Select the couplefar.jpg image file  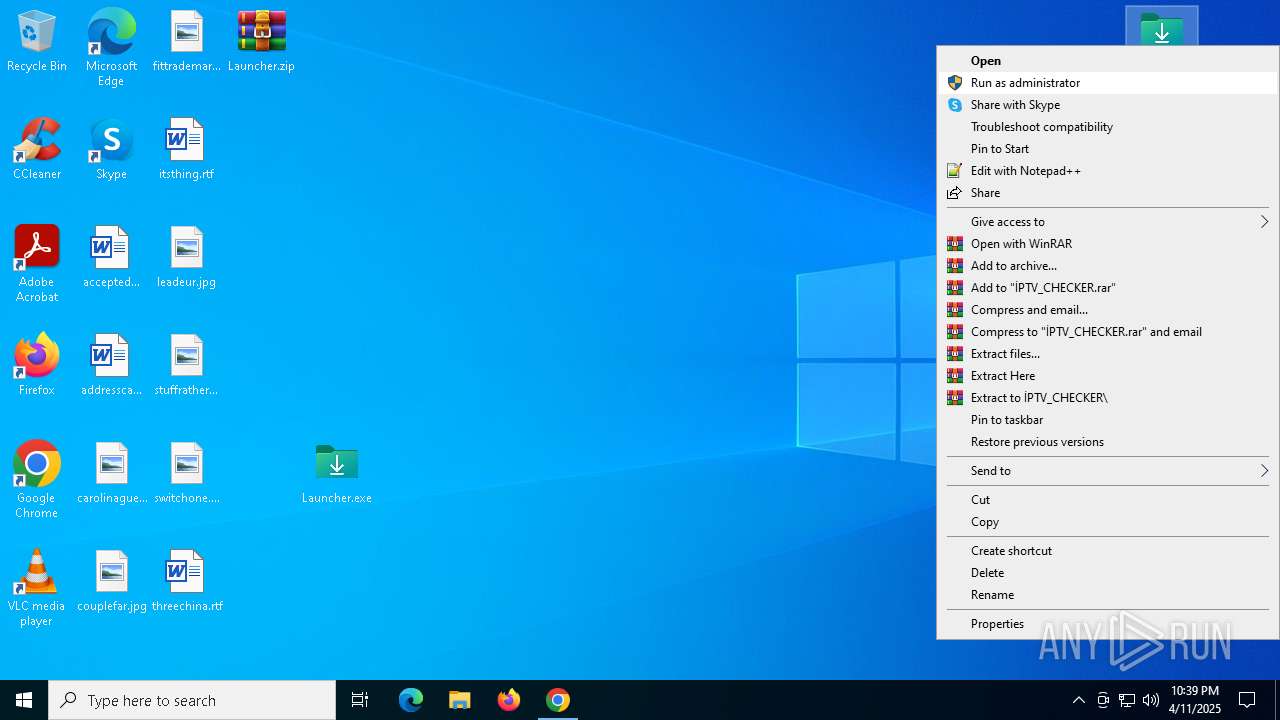point(111,582)
